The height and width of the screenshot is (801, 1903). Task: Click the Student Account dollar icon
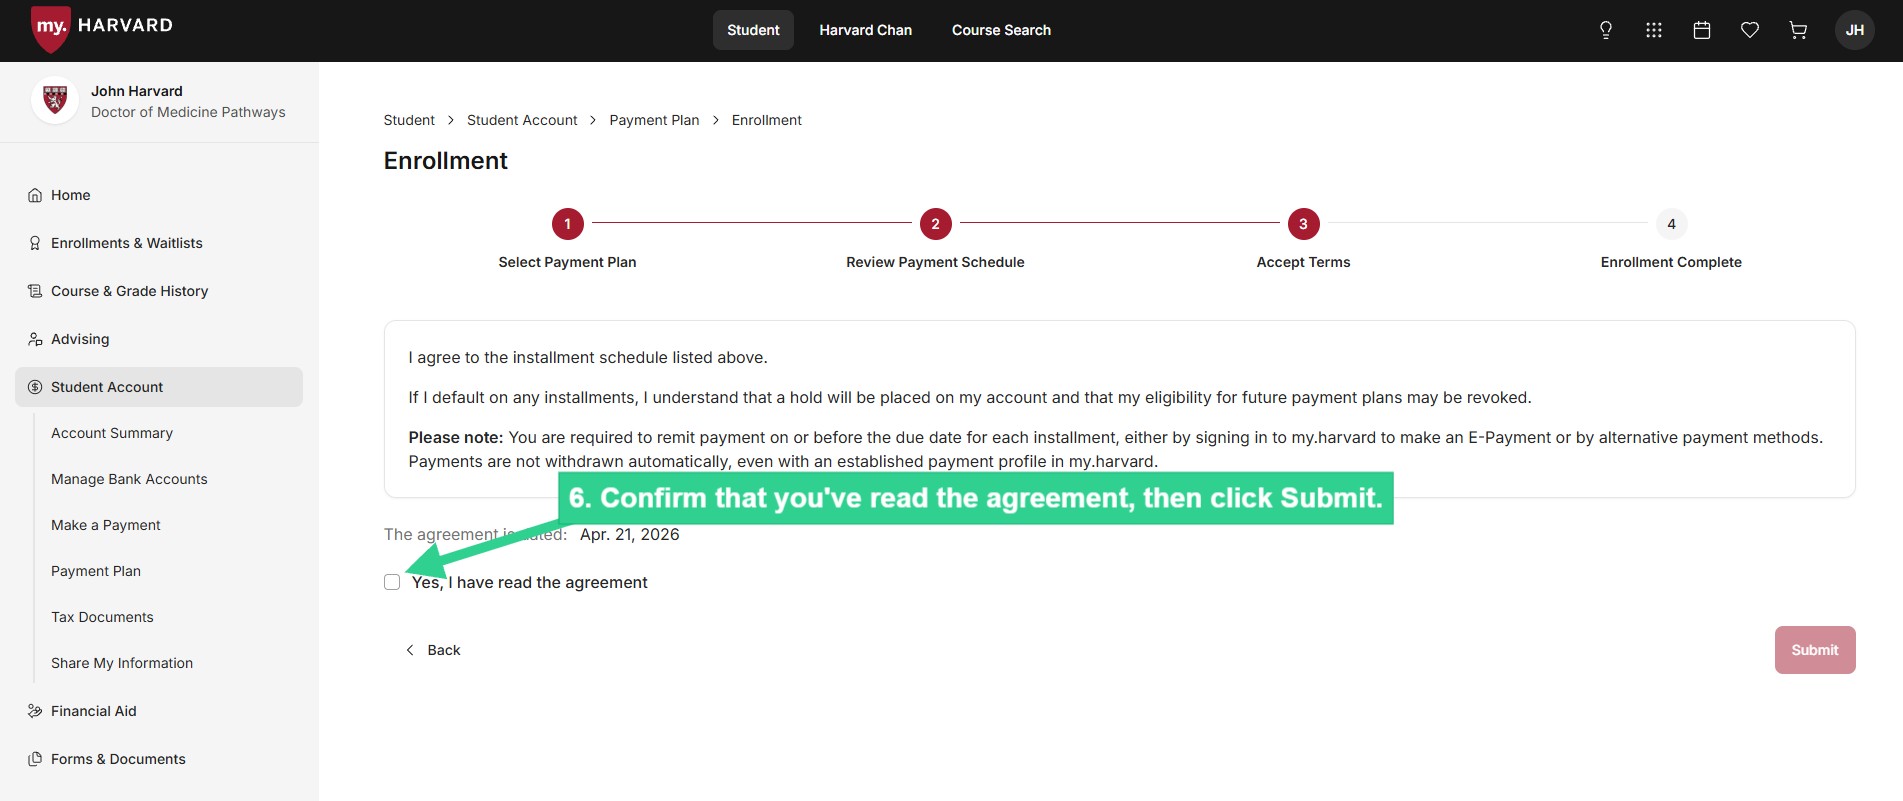click(x=35, y=387)
